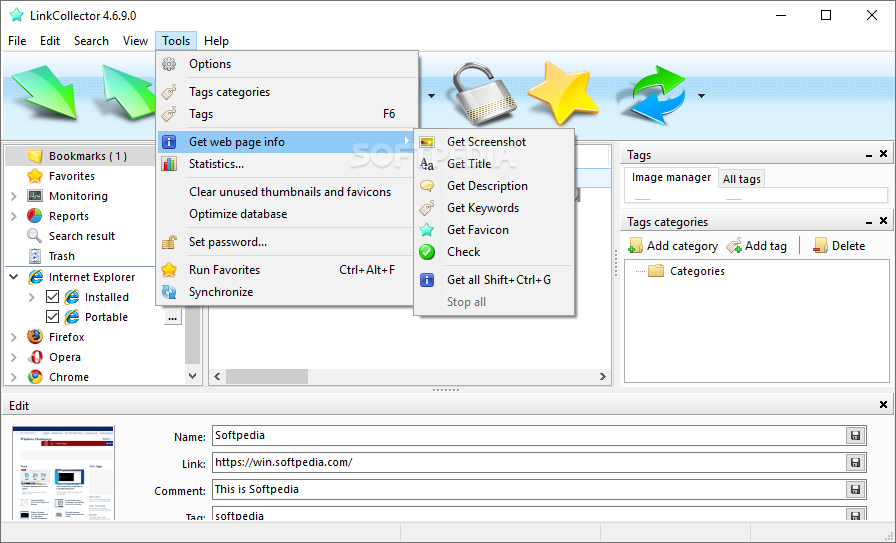Choose Optimize database
Screen dimensions: 896x543
(x=287, y=214)
